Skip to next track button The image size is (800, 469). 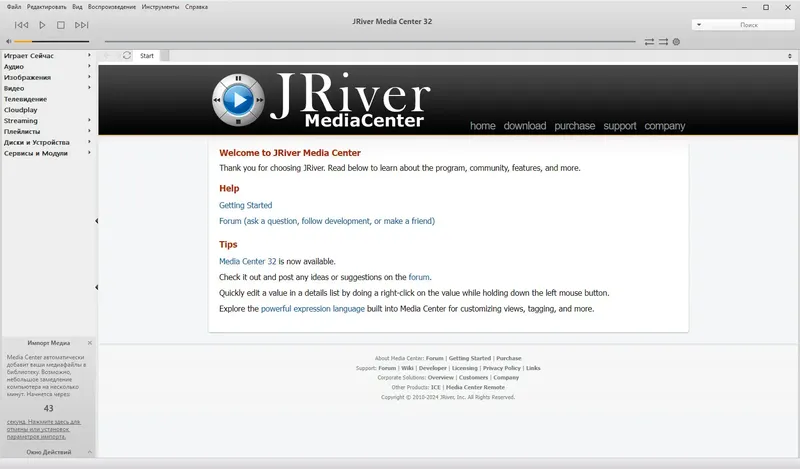pos(82,25)
